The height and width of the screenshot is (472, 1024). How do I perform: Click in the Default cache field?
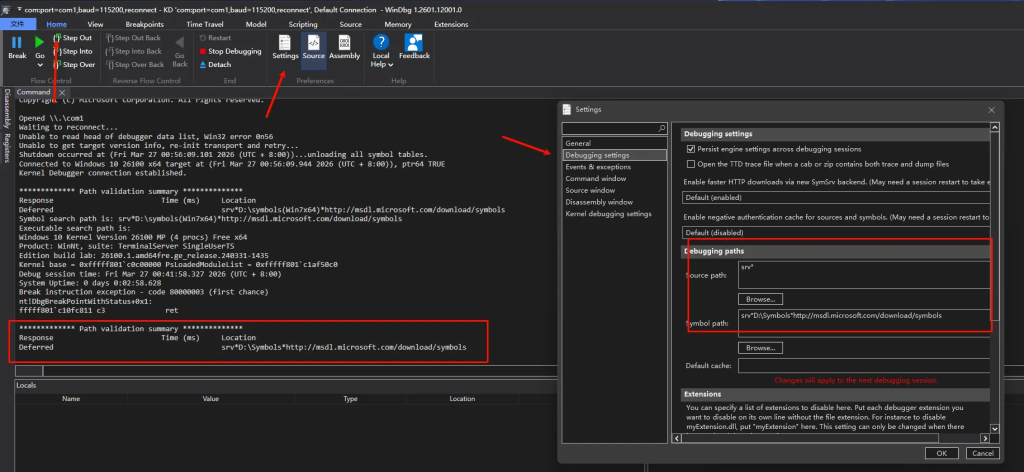[x=864, y=366]
